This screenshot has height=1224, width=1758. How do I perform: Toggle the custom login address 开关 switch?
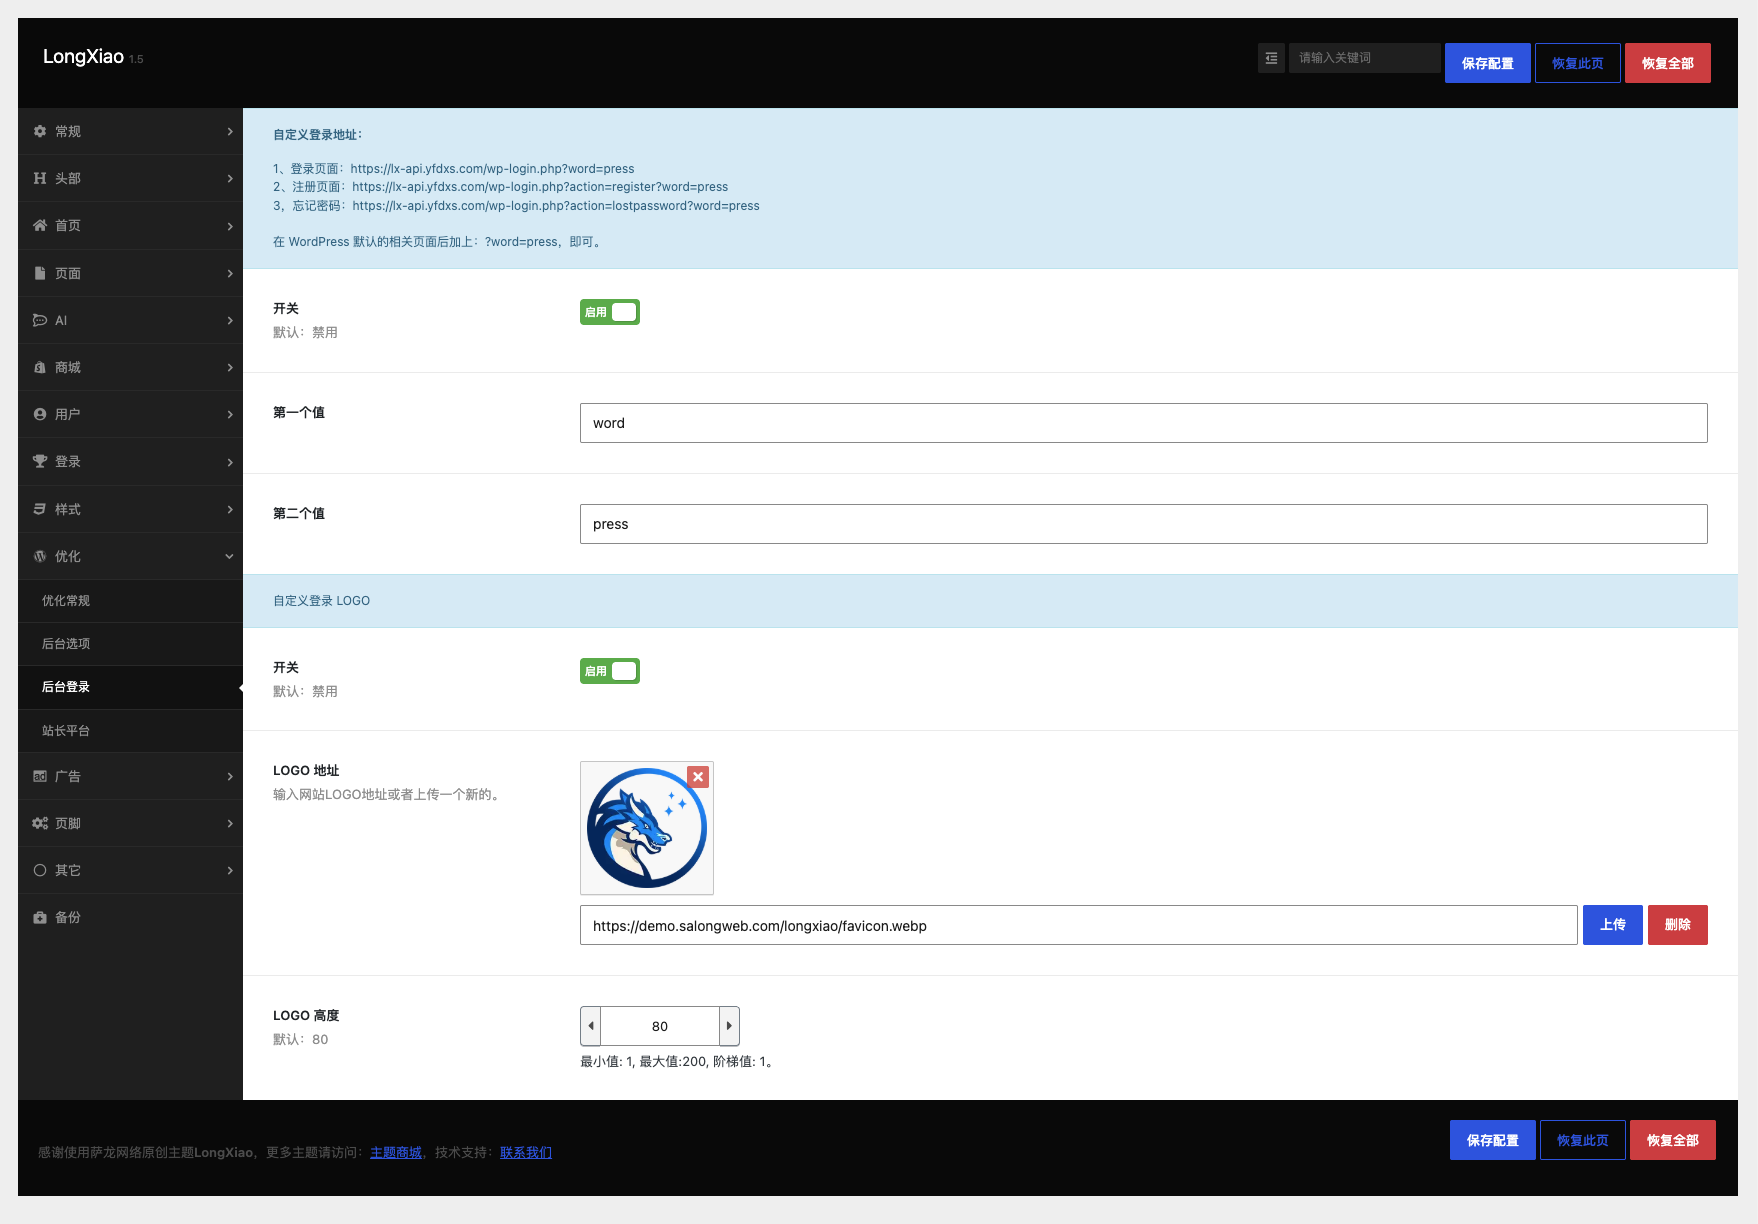(x=609, y=312)
